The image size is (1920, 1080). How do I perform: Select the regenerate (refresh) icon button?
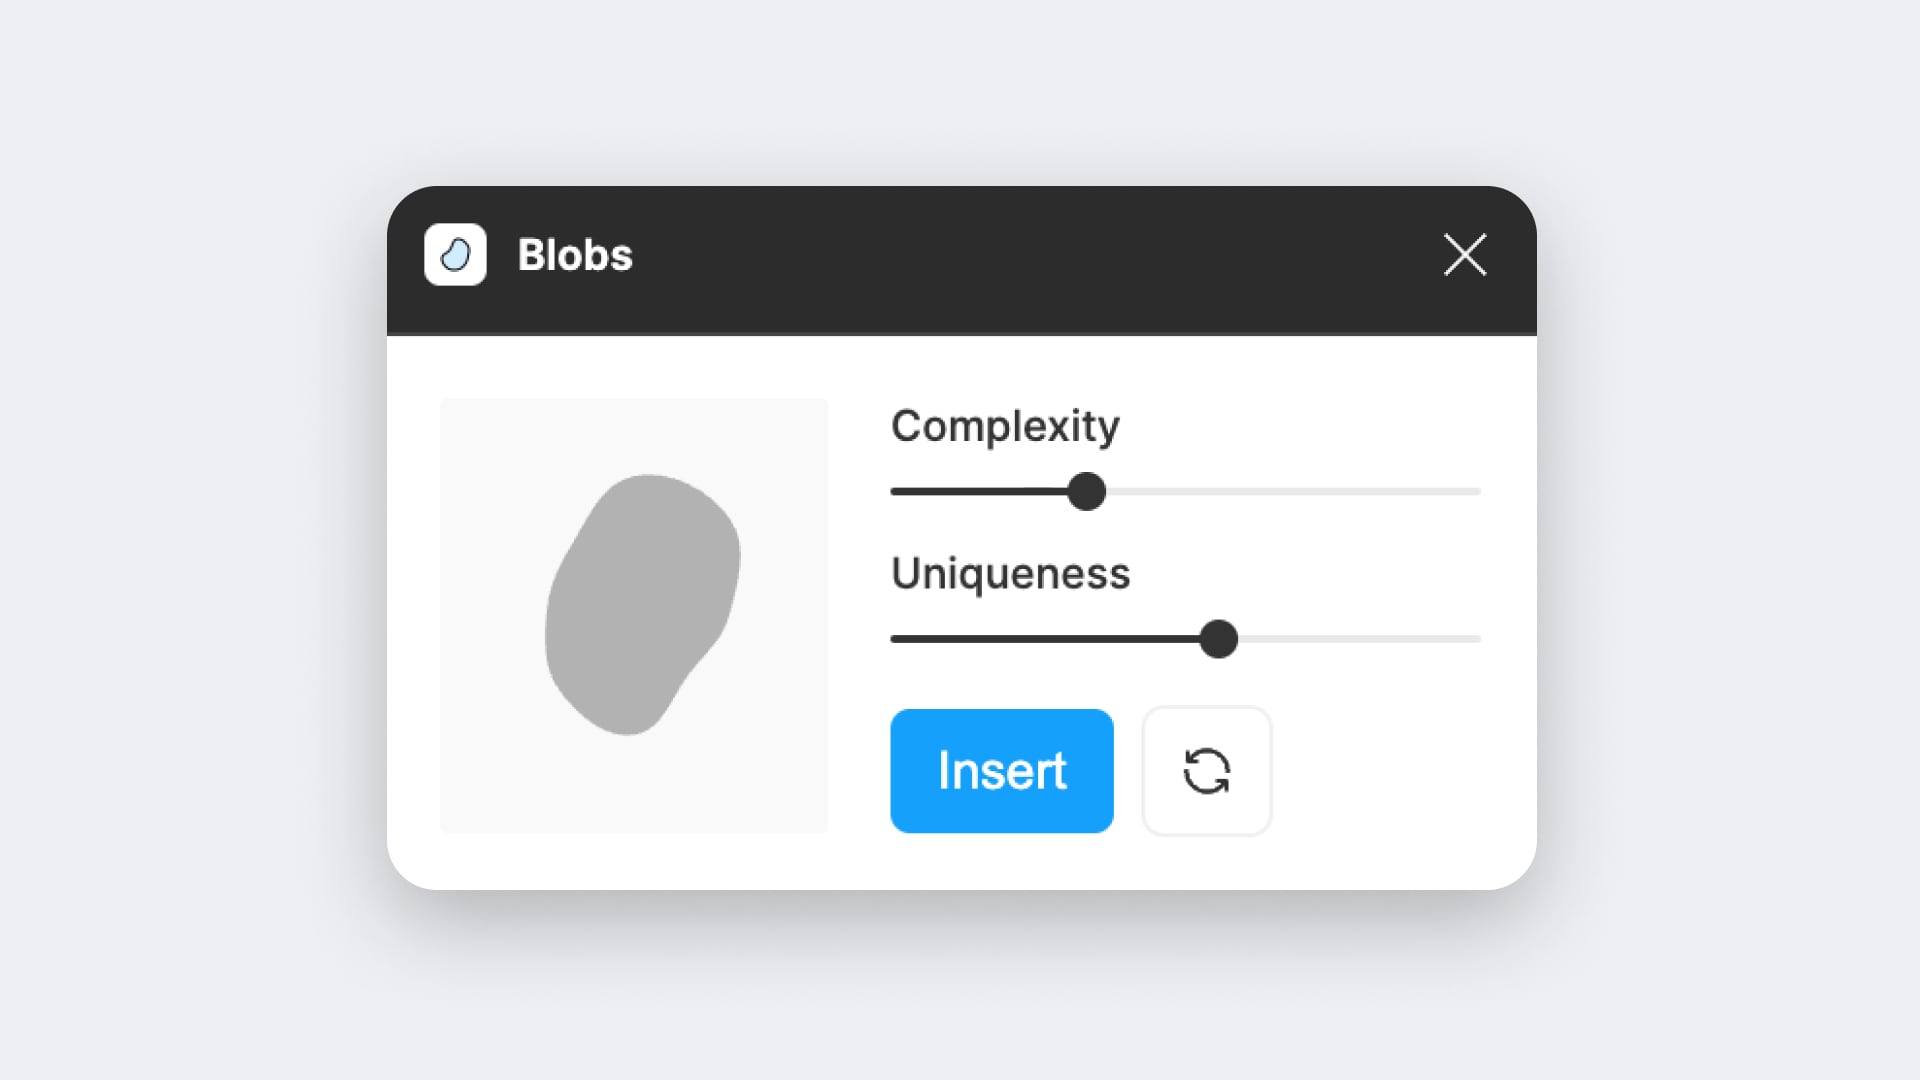coord(1206,770)
